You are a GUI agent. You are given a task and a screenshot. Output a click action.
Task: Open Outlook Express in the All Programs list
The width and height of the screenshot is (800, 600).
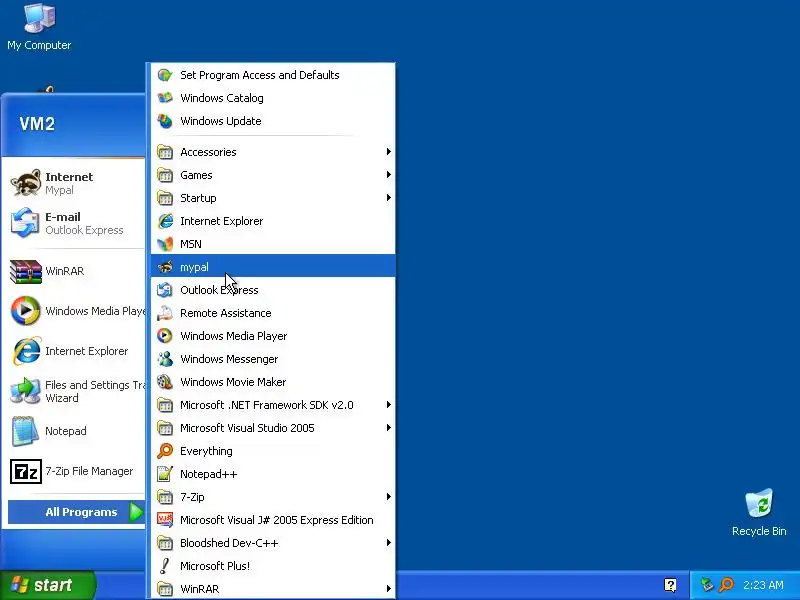click(x=273, y=290)
